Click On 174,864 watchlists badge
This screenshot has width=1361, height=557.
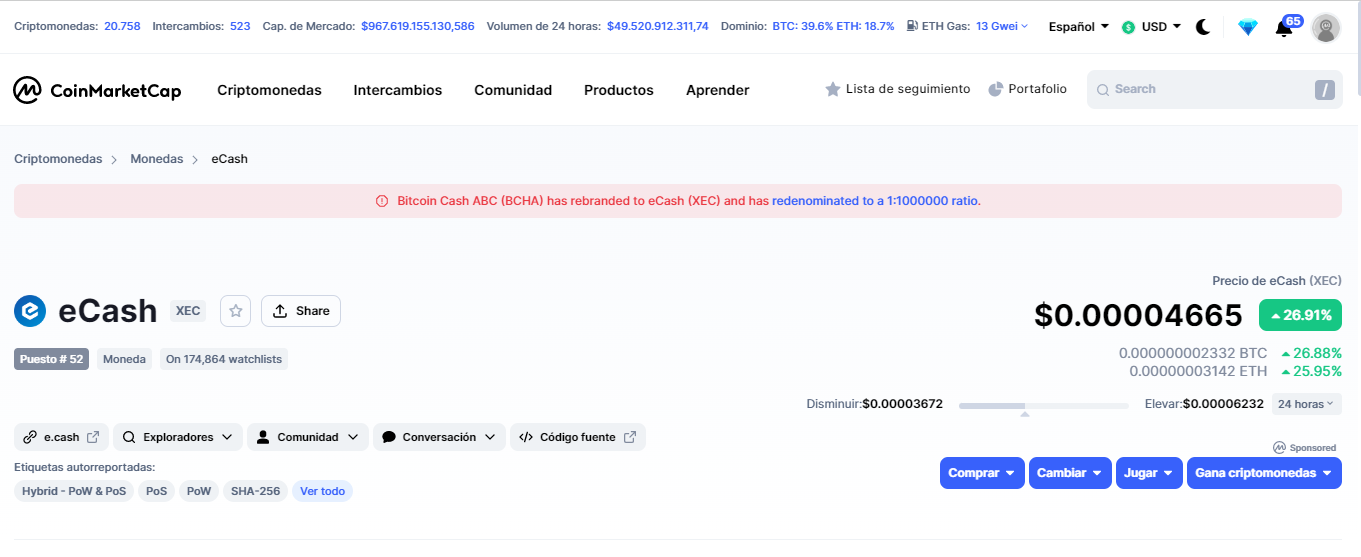(x=224, y=359)
